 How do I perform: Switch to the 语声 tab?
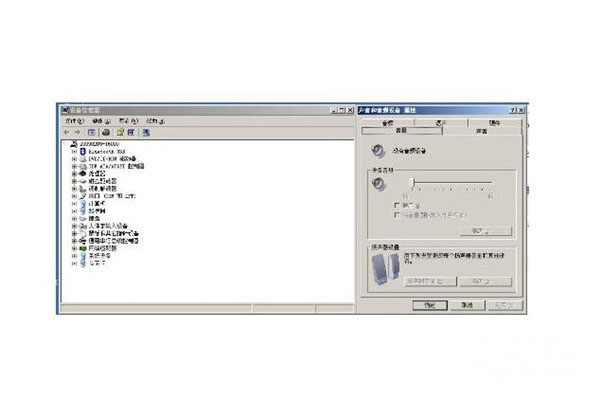coord(441,123)
